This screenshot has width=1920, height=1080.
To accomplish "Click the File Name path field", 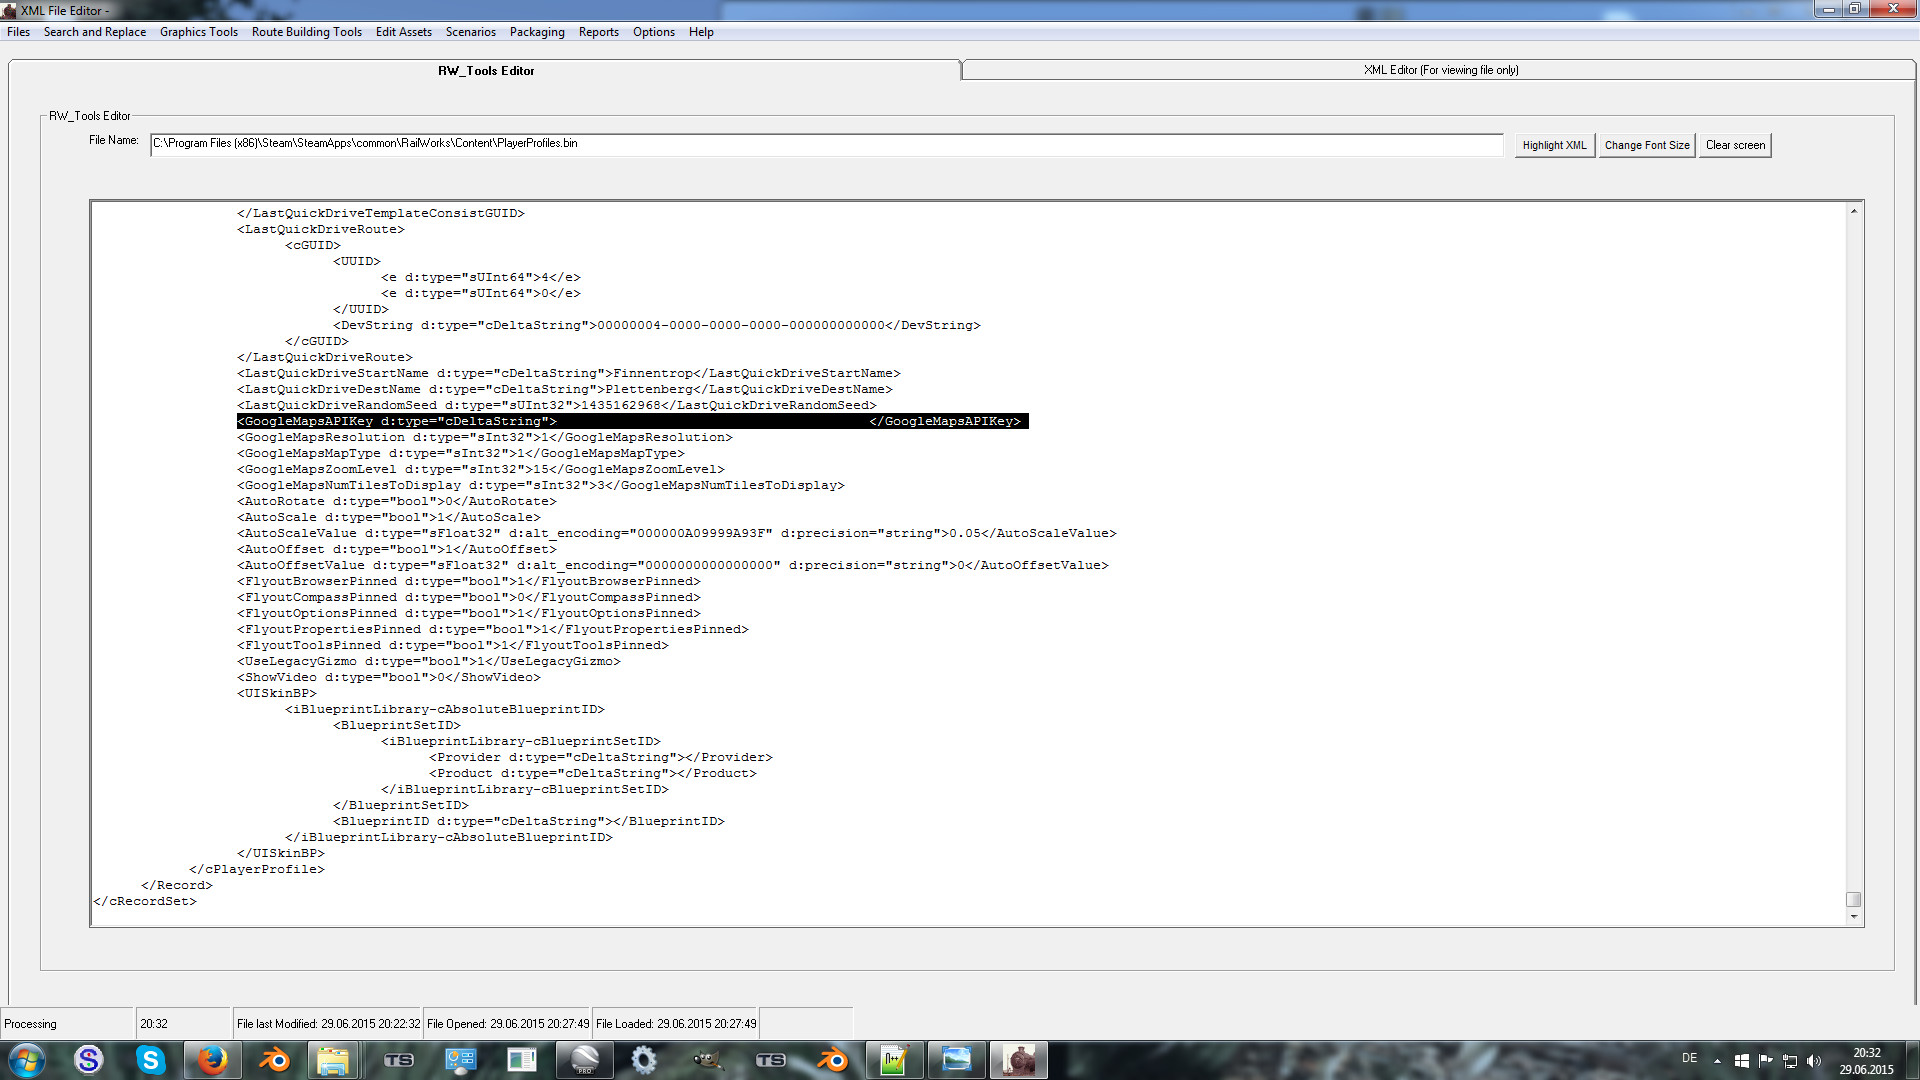I will (826, 144).
